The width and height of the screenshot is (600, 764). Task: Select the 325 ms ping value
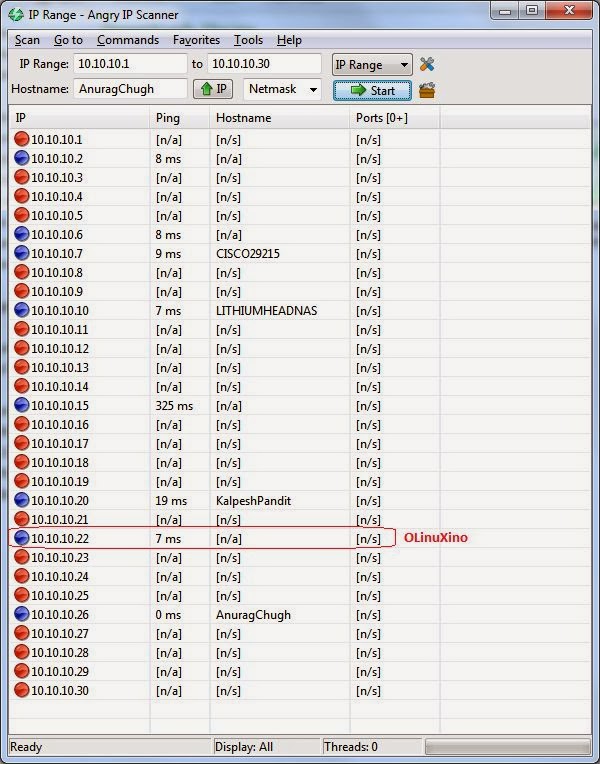(x=174, y=406)
